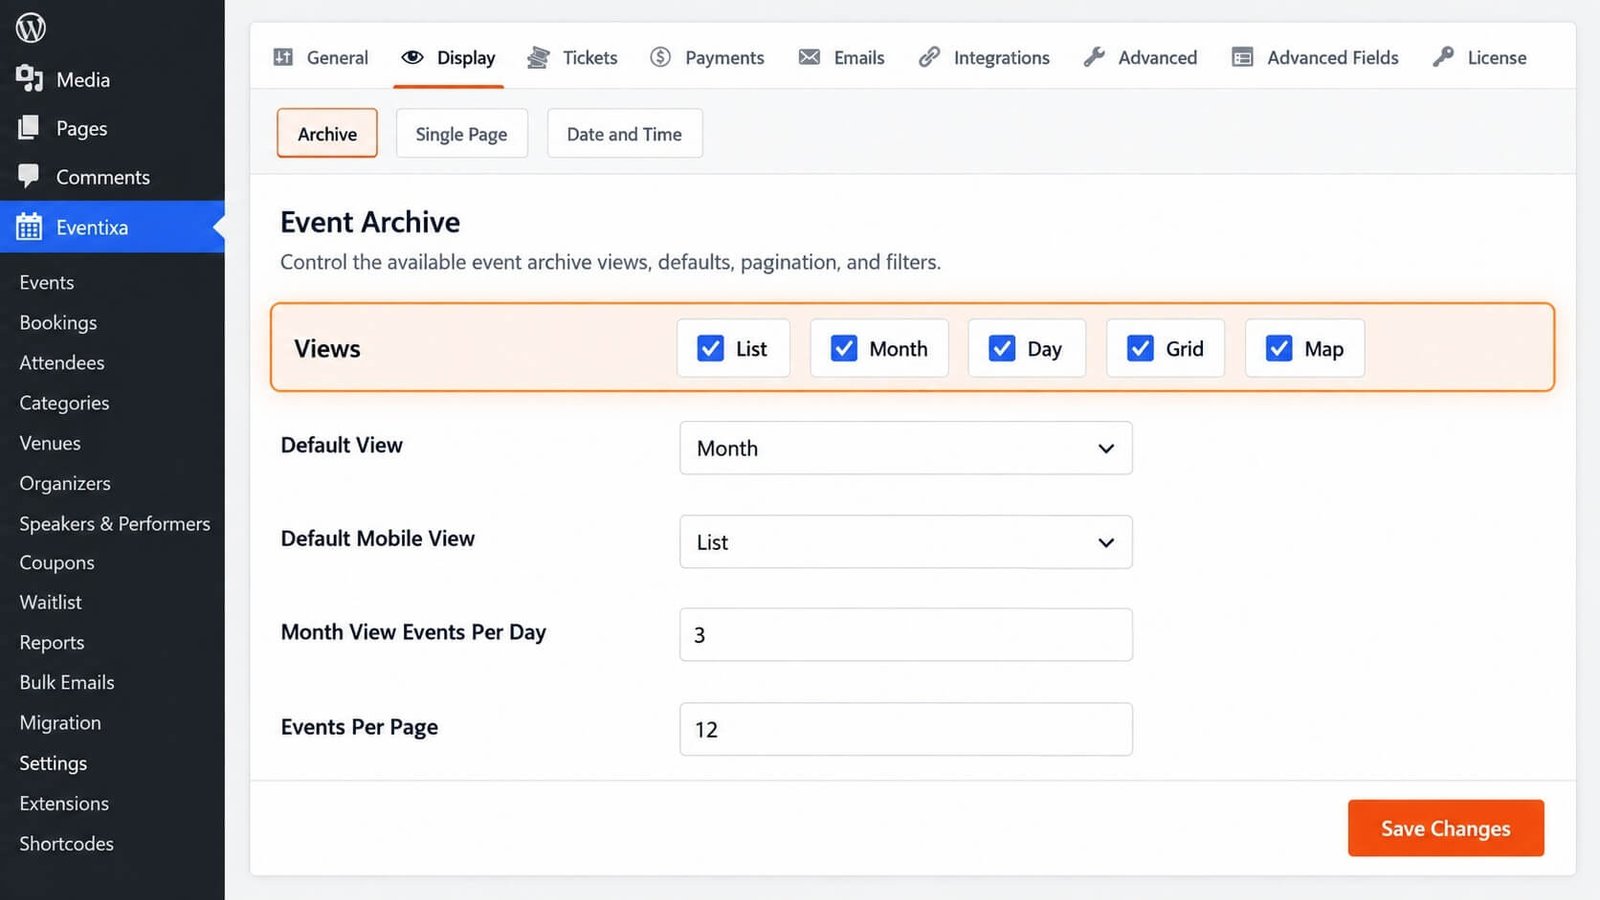
Task: Uncheck the Grid view checkbox
Action: 1140,348
